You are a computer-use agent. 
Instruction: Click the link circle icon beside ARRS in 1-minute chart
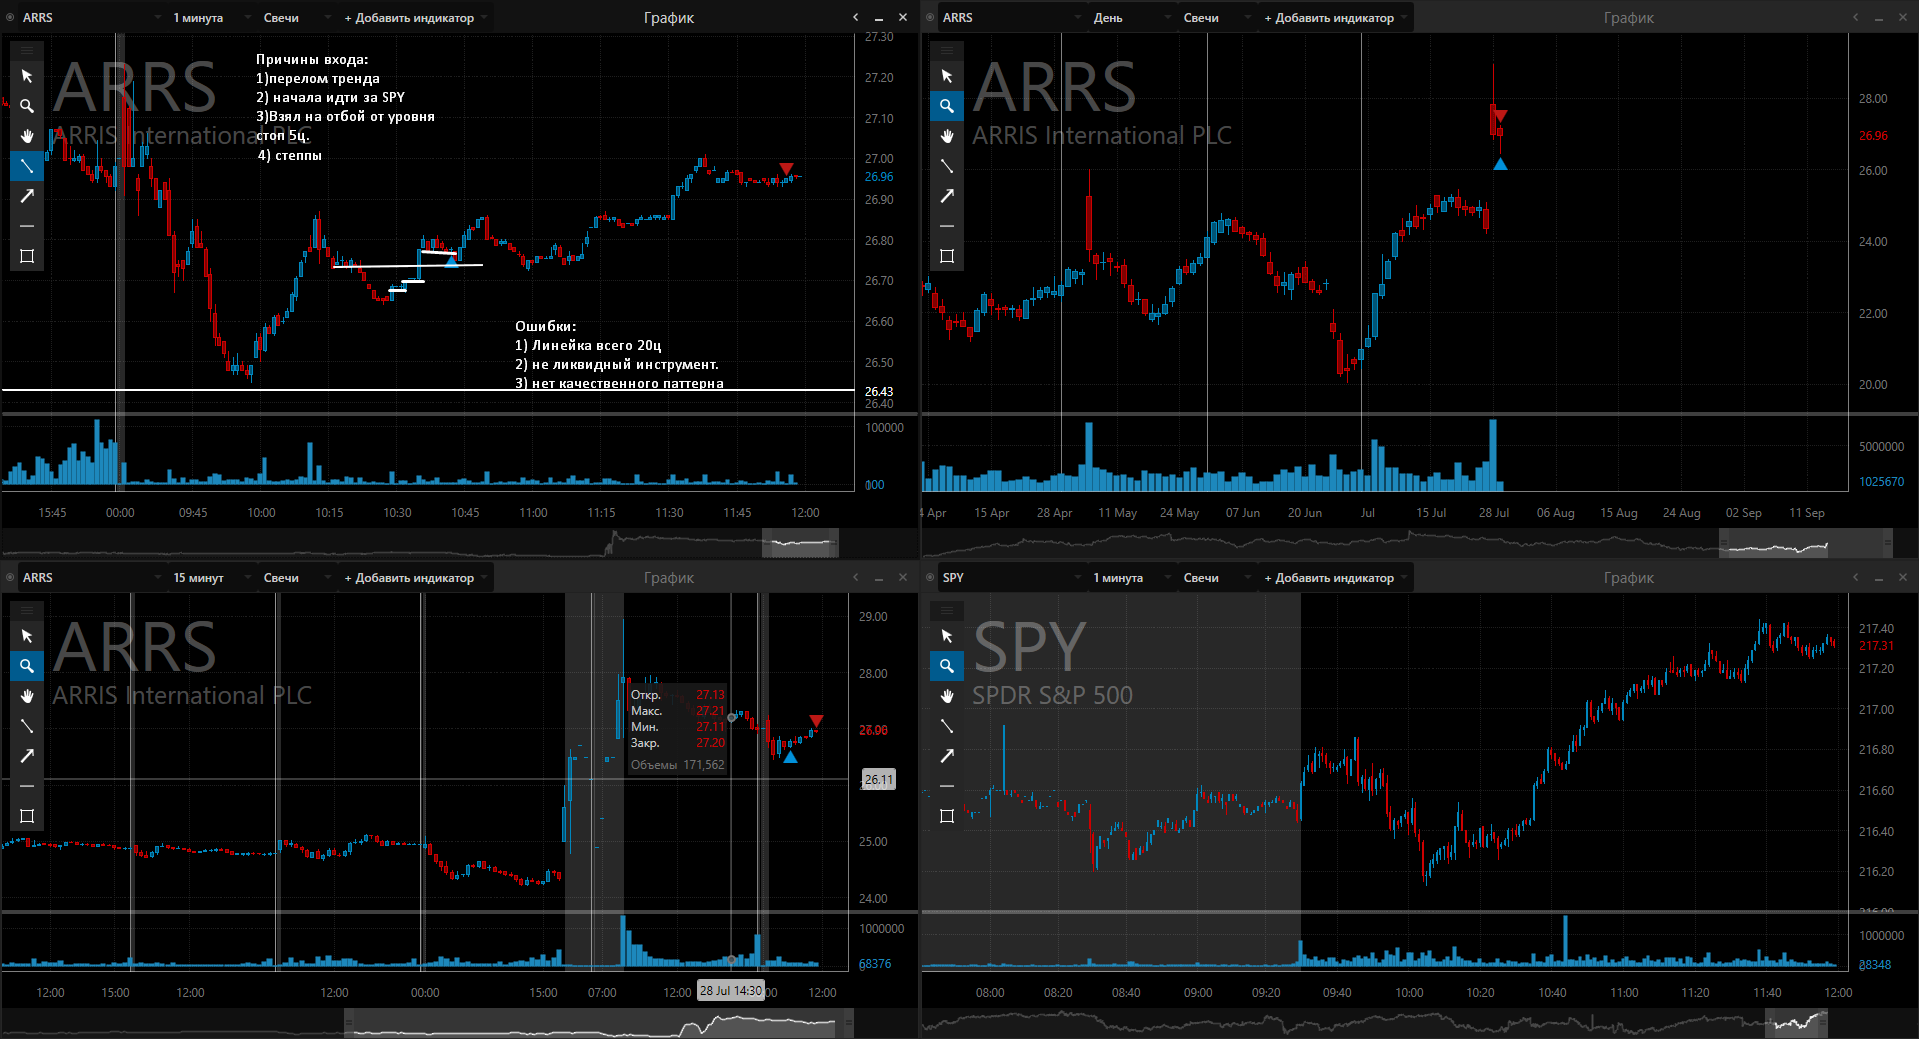point(10,18)
